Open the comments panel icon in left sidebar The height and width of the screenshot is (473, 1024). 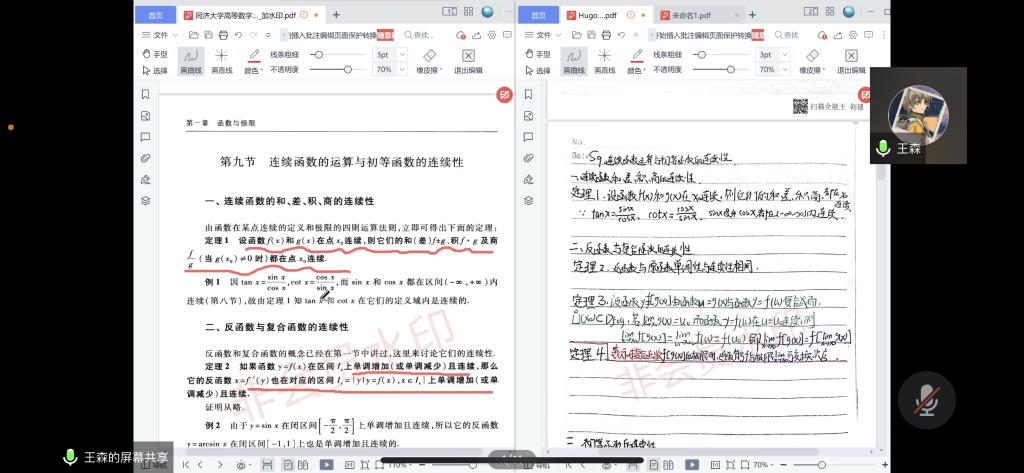coord(146,137)
